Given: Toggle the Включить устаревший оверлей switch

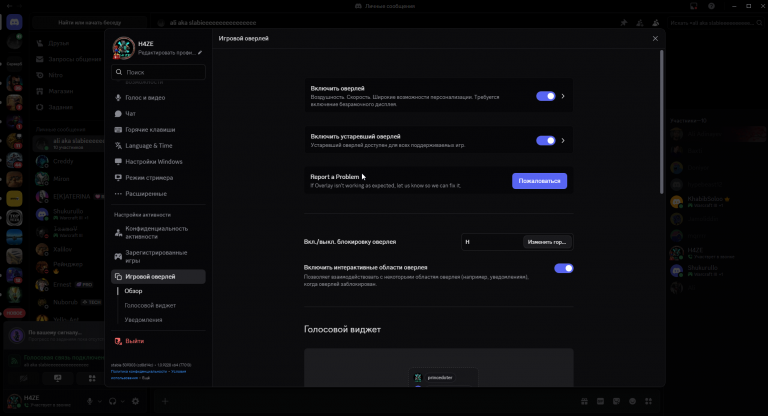Looking at the screenshot, I should (x=546, y=141).
